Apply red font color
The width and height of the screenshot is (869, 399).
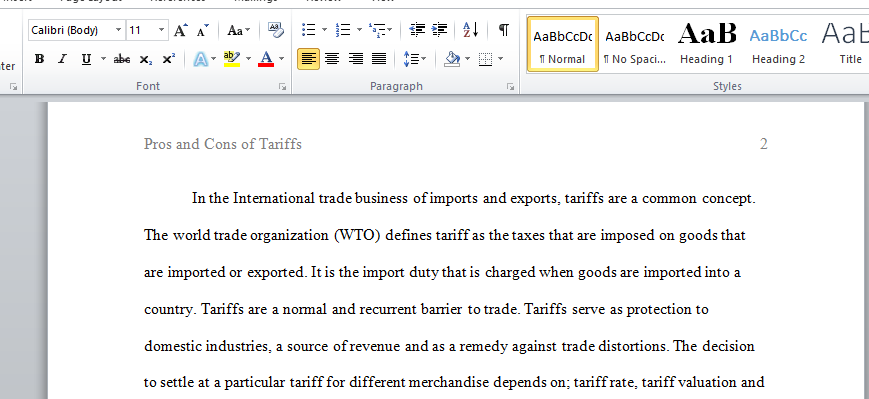[x=266, y=59]
